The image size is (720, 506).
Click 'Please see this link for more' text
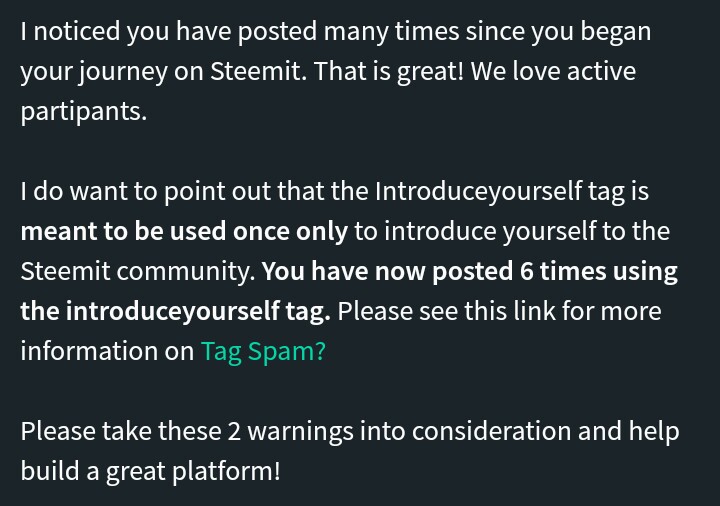pyautogui.click(x=500, y=311)
